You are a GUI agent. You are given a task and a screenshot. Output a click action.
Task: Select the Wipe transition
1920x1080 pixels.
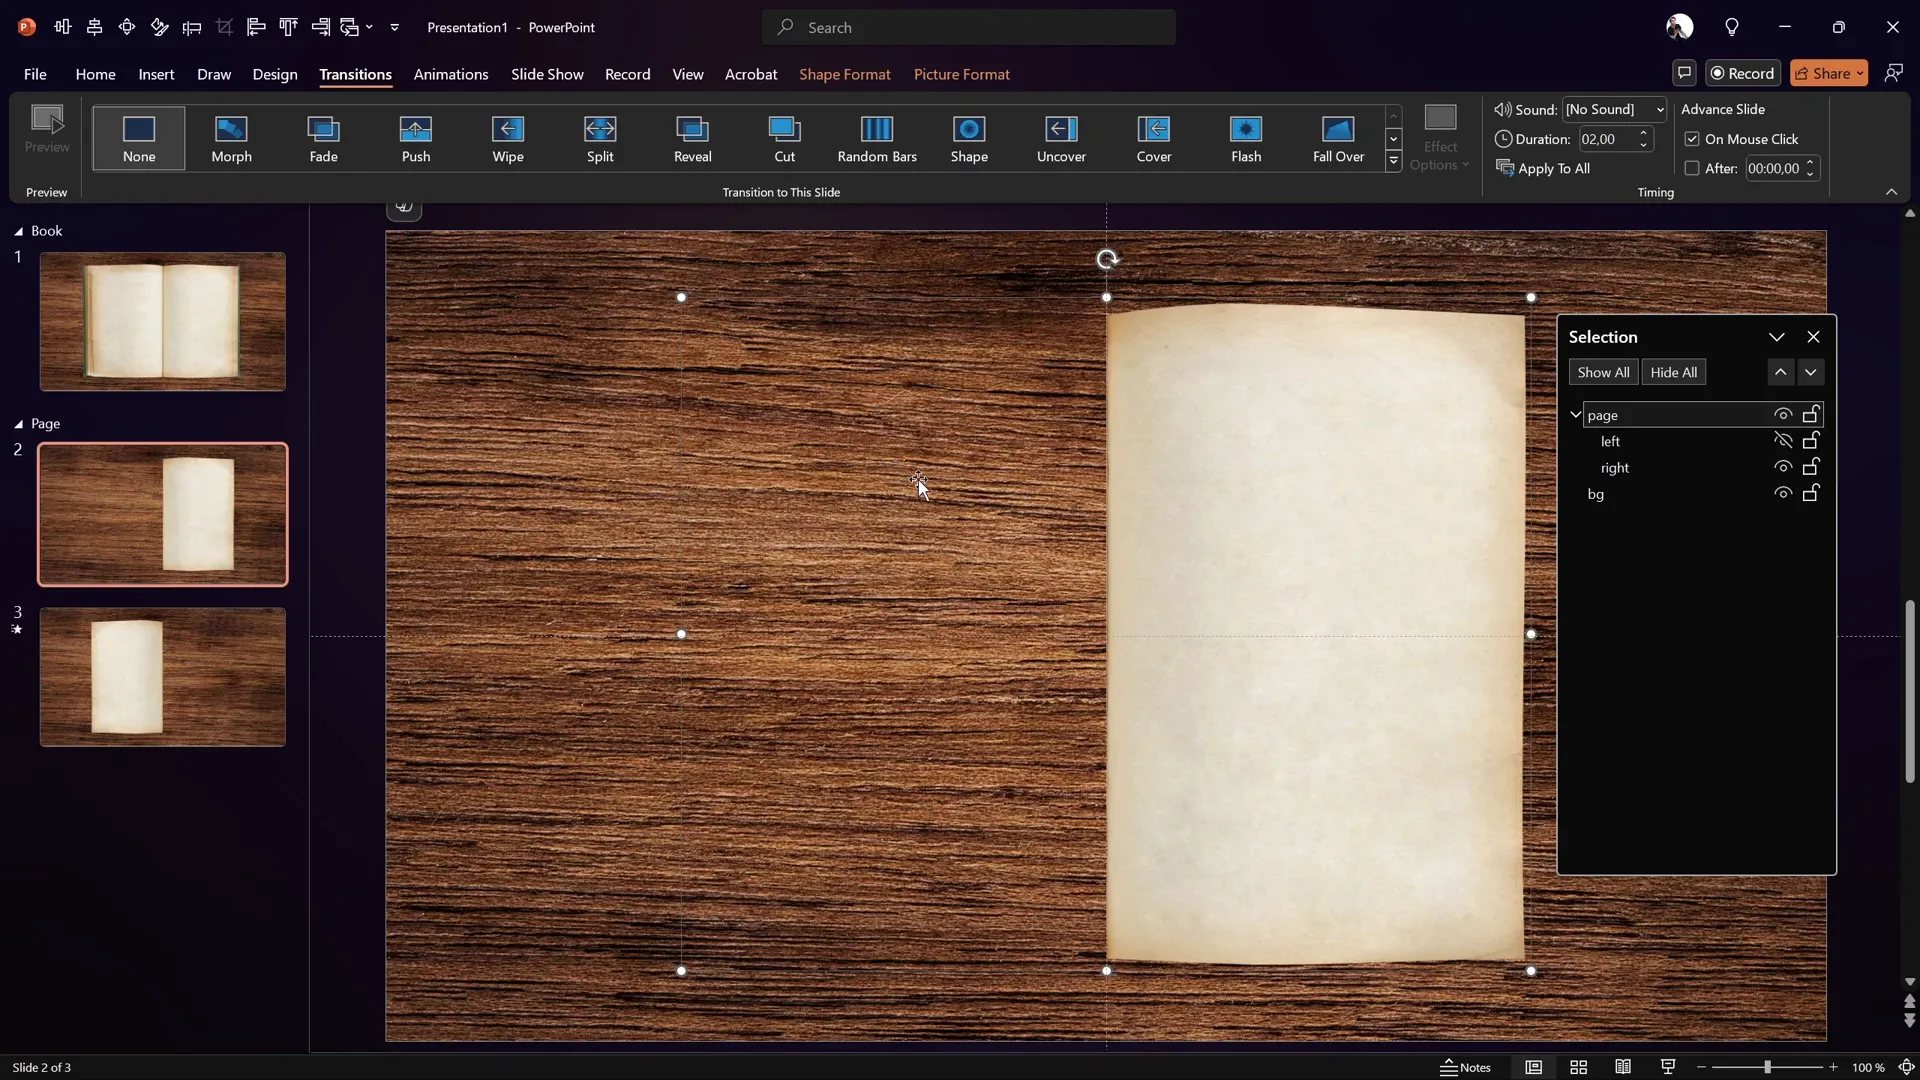point(508,138)
